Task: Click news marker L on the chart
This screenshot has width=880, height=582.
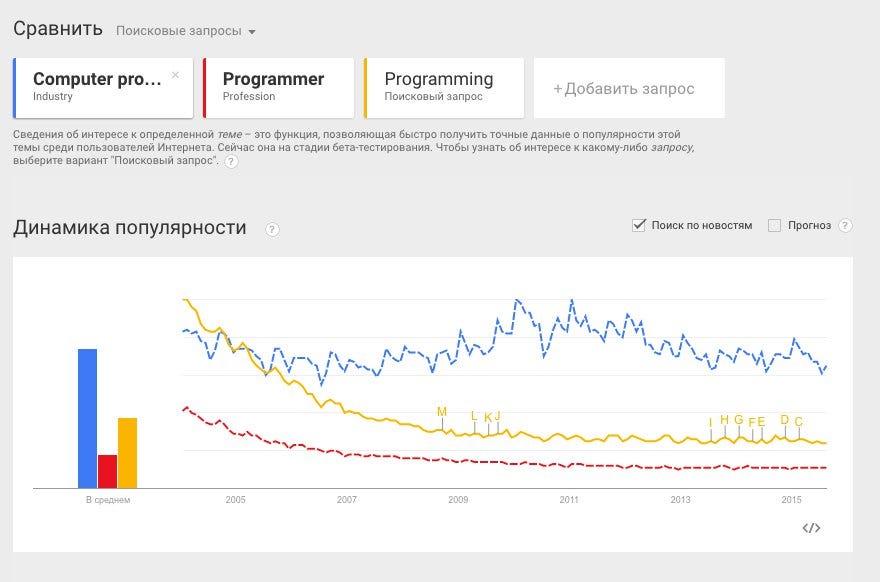Action: click(x=474, y=416)
